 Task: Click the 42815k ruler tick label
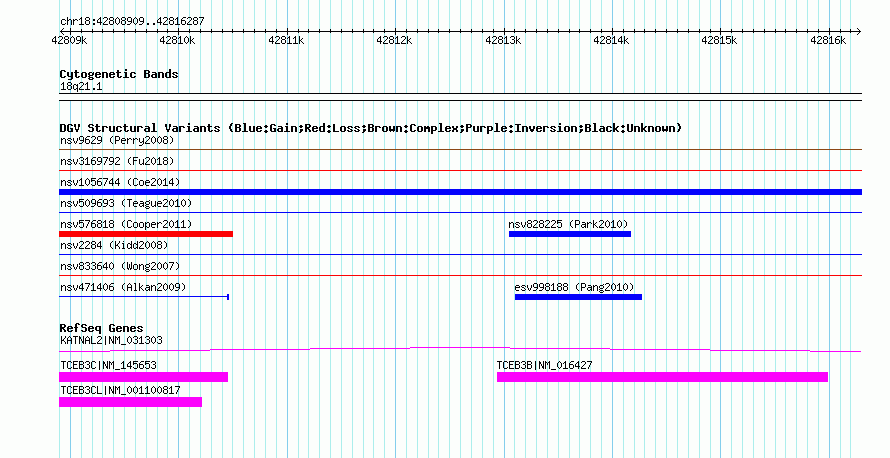(719, 40)
